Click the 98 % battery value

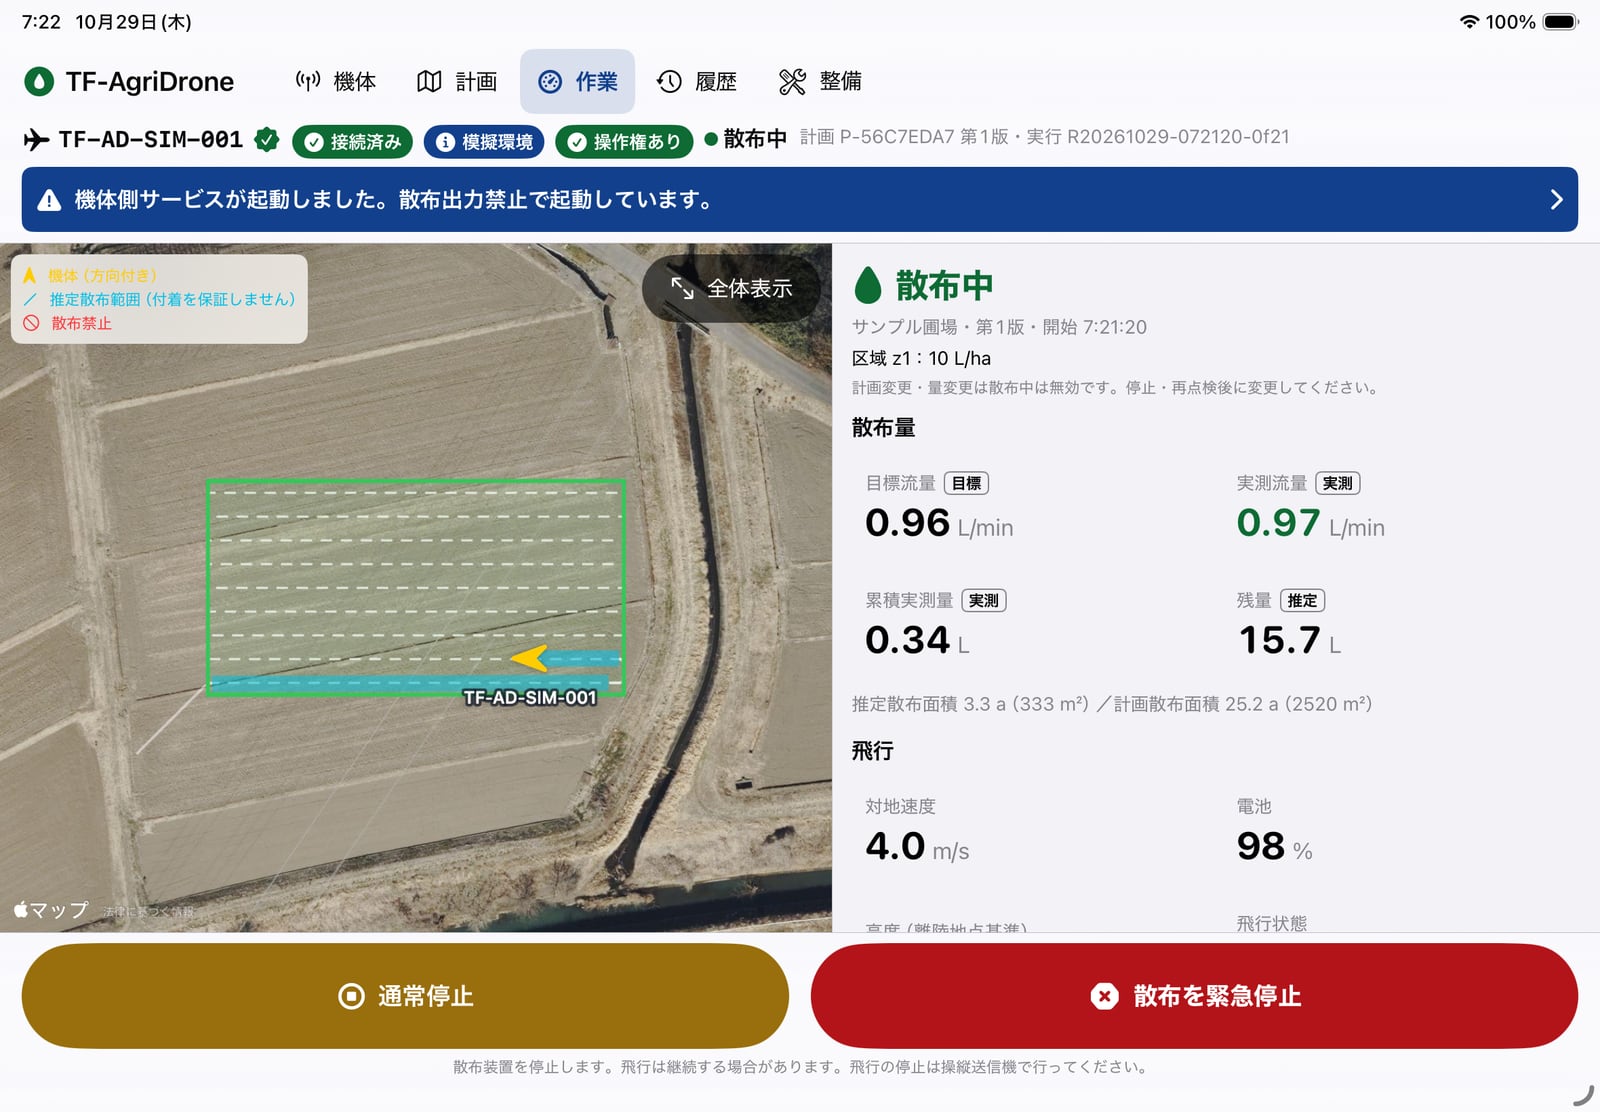(x=1275, y=847)
